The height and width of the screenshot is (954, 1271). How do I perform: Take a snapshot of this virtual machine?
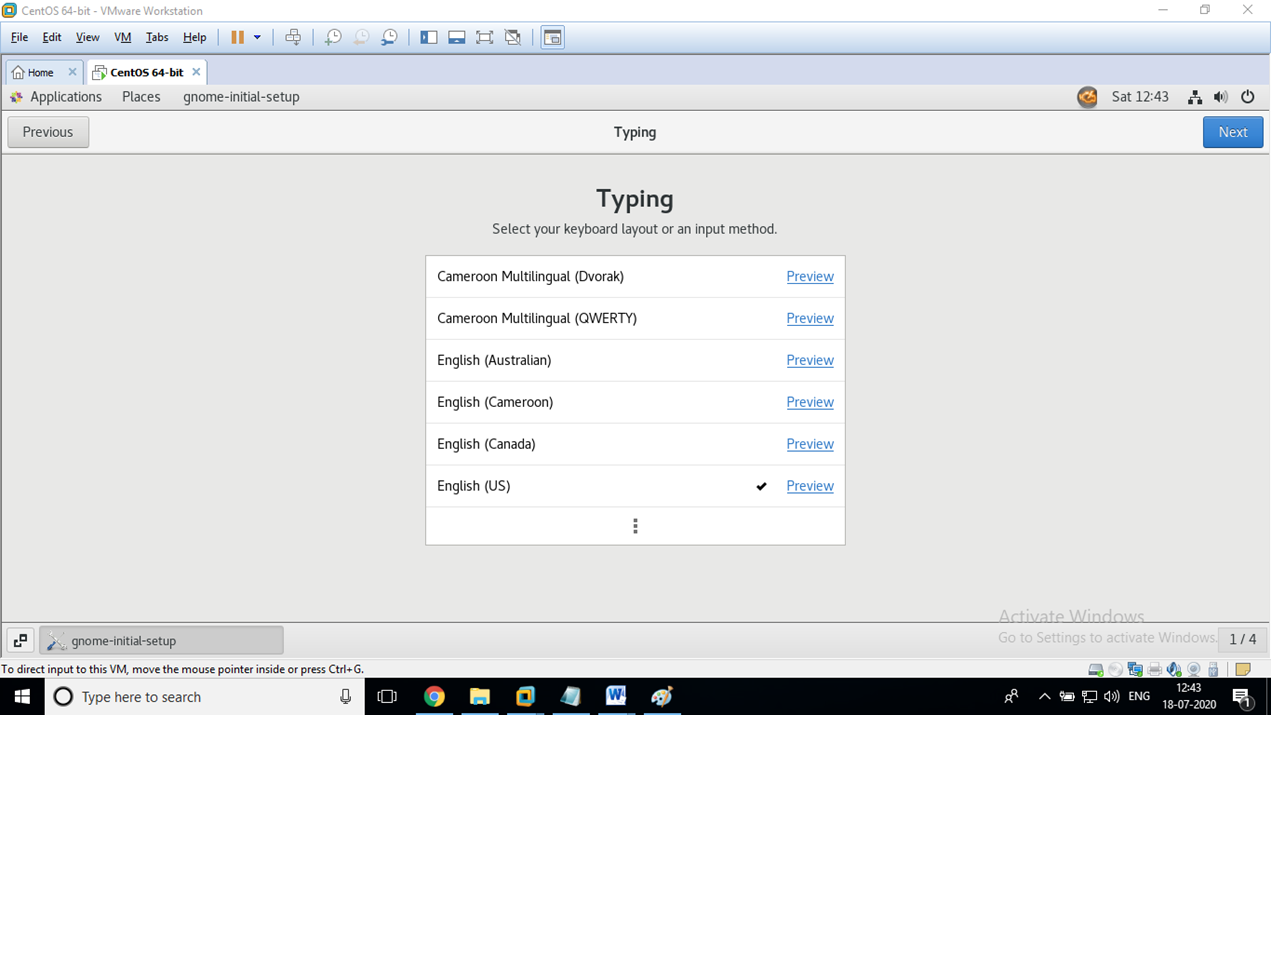(x=333, y=37)
